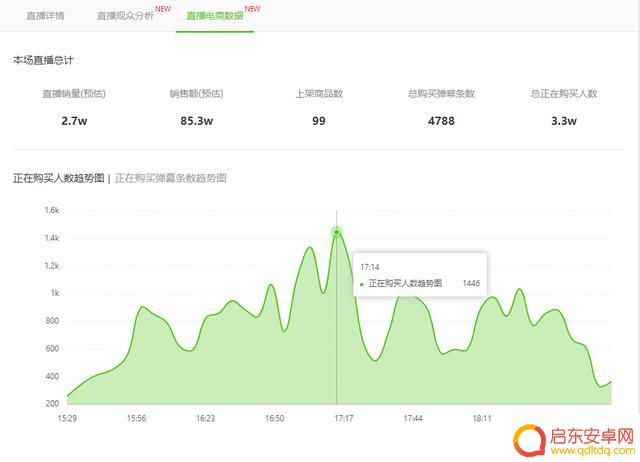Click the 400 y-axis label
The image size is (640, 462).
coord(52,376)
